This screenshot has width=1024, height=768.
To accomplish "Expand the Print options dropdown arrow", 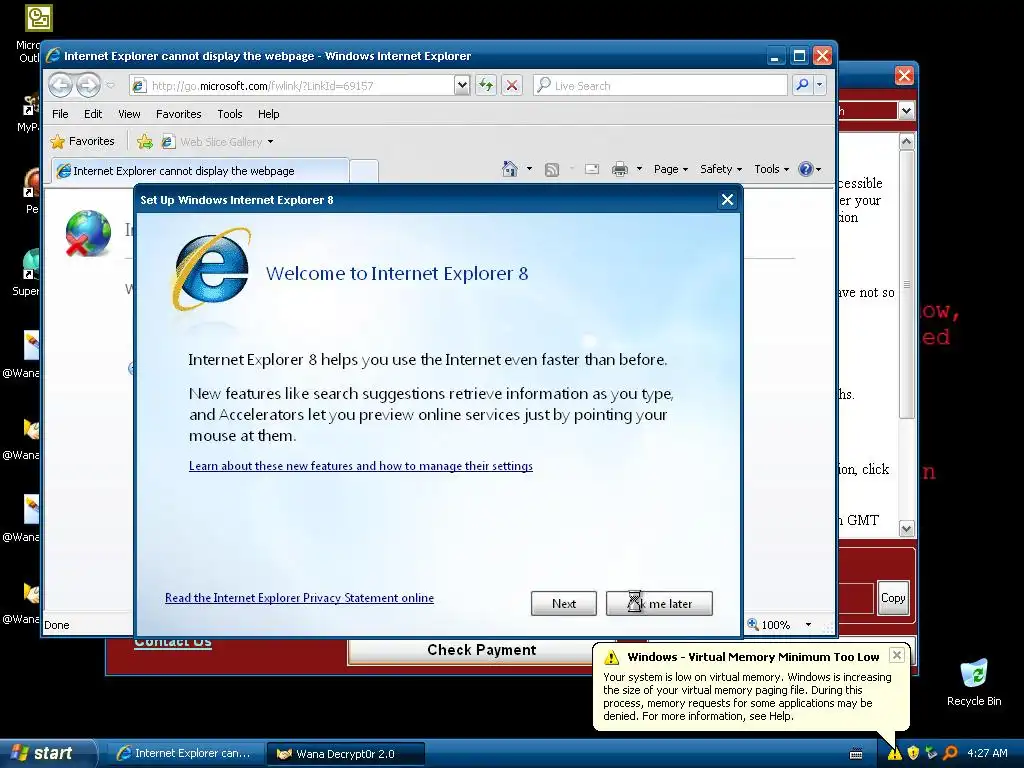I will 639,169.
